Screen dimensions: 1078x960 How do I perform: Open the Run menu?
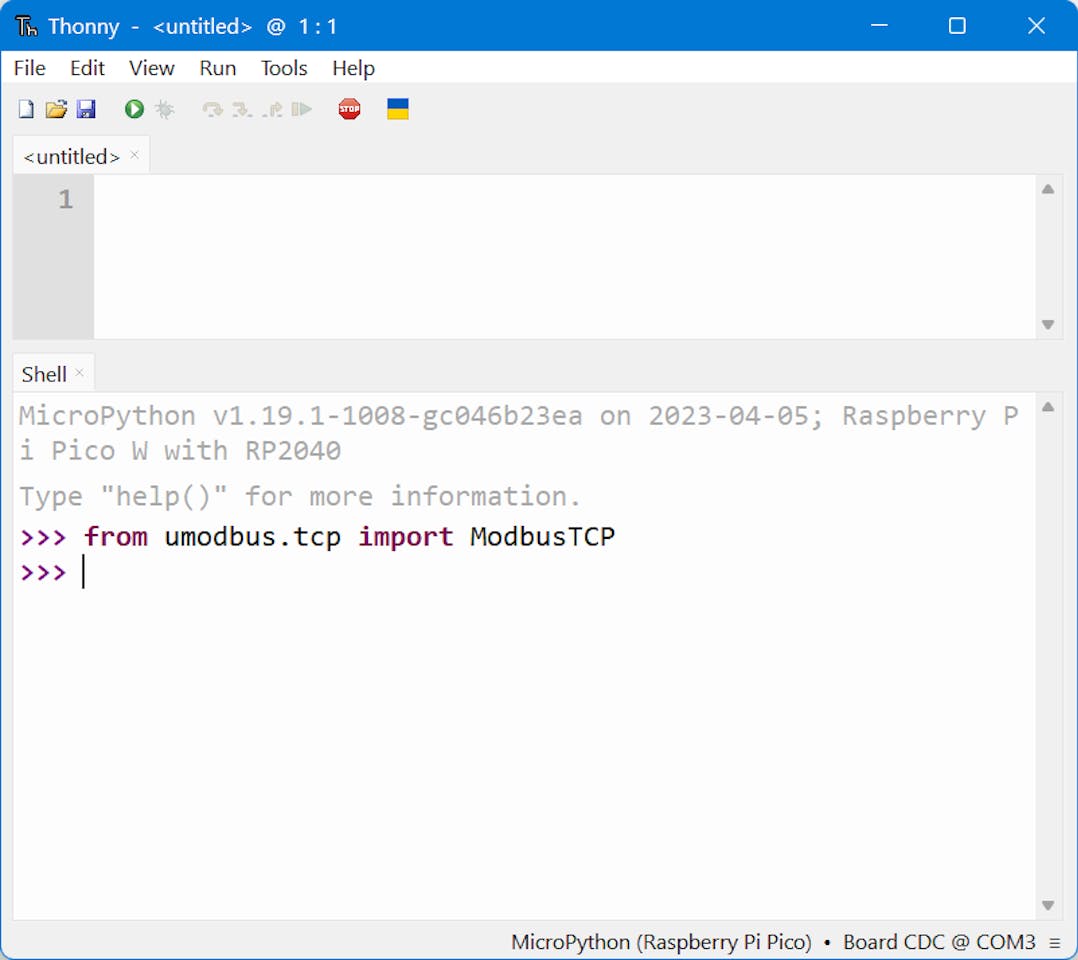click(217, 68)
